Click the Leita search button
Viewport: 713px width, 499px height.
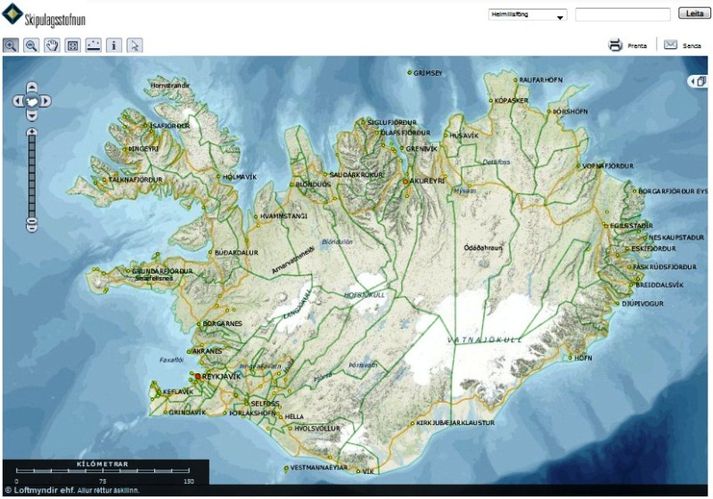tap(694, 13)
